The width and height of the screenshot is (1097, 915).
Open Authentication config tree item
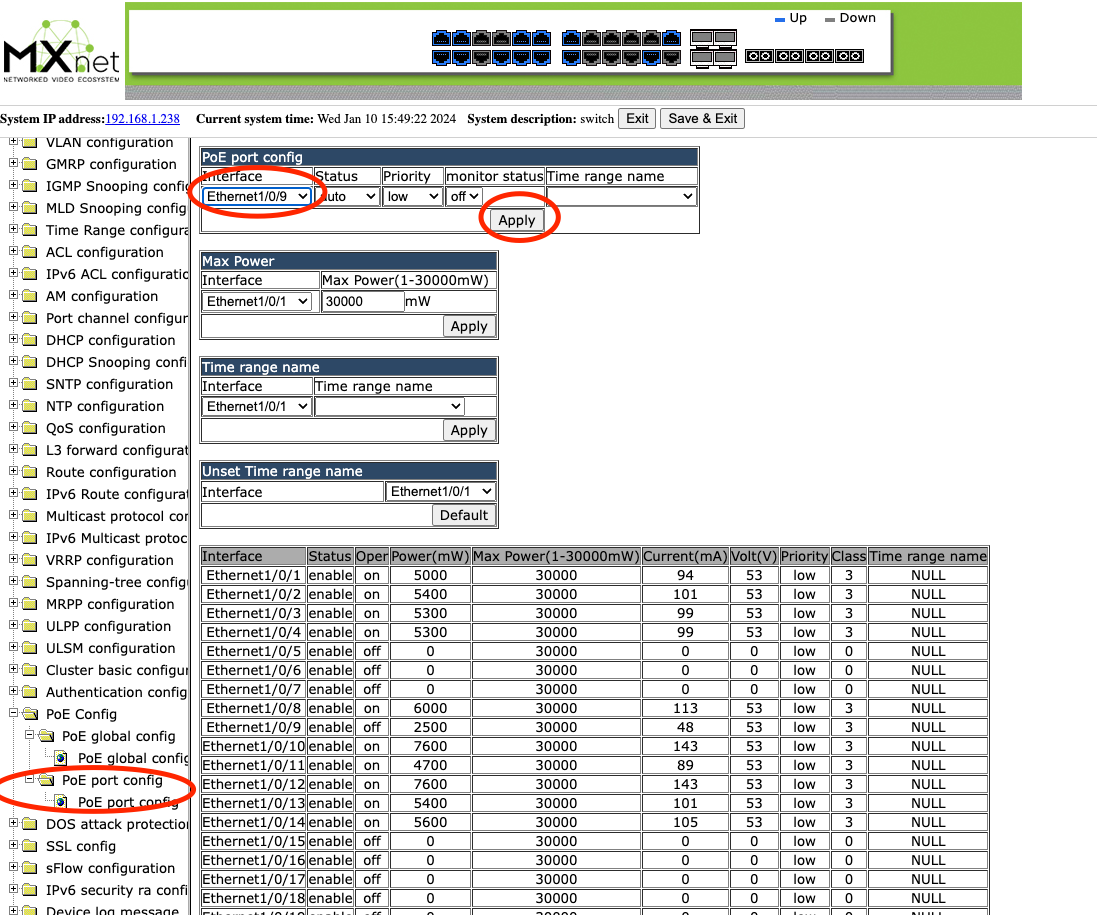click(x=118, y=692)
